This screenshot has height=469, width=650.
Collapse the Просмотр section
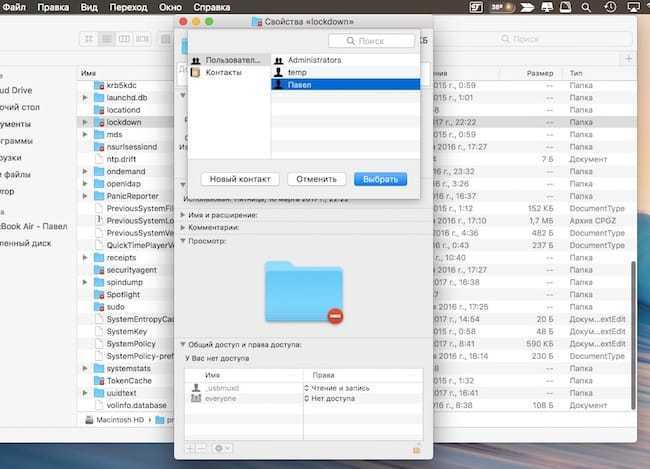pyautogui.click(x=183, y=241)
